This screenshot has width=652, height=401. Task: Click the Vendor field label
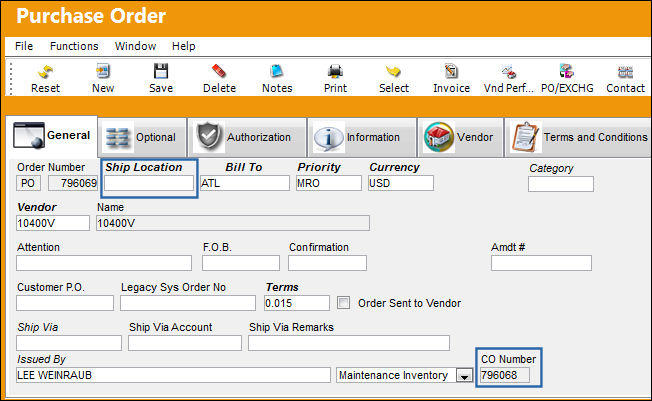pos(37,207)
